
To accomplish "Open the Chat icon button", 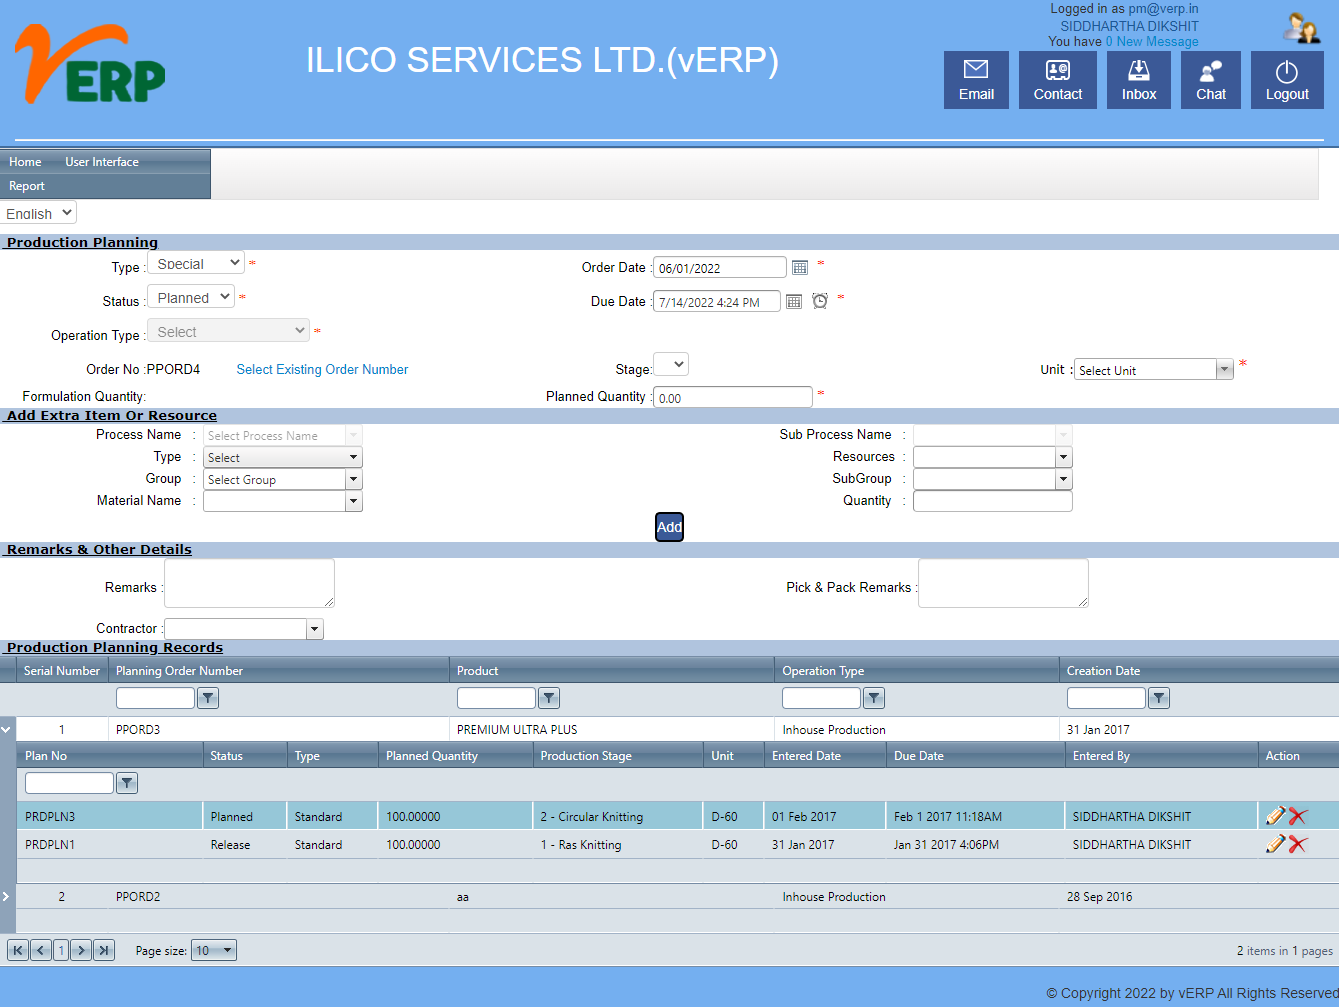I will [1211, 80].
